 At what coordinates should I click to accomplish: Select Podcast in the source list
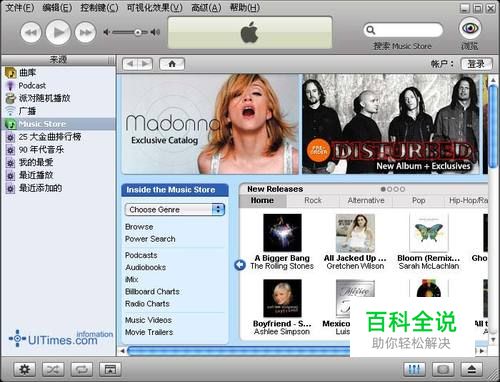coord(58,85)
